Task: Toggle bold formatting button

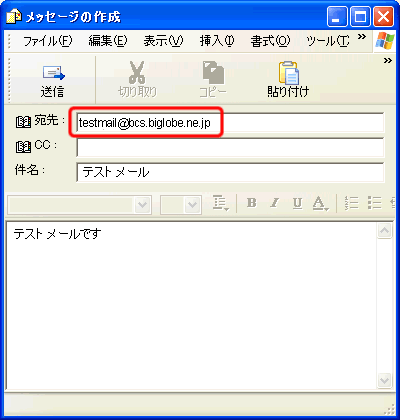Action: (252, 203)
